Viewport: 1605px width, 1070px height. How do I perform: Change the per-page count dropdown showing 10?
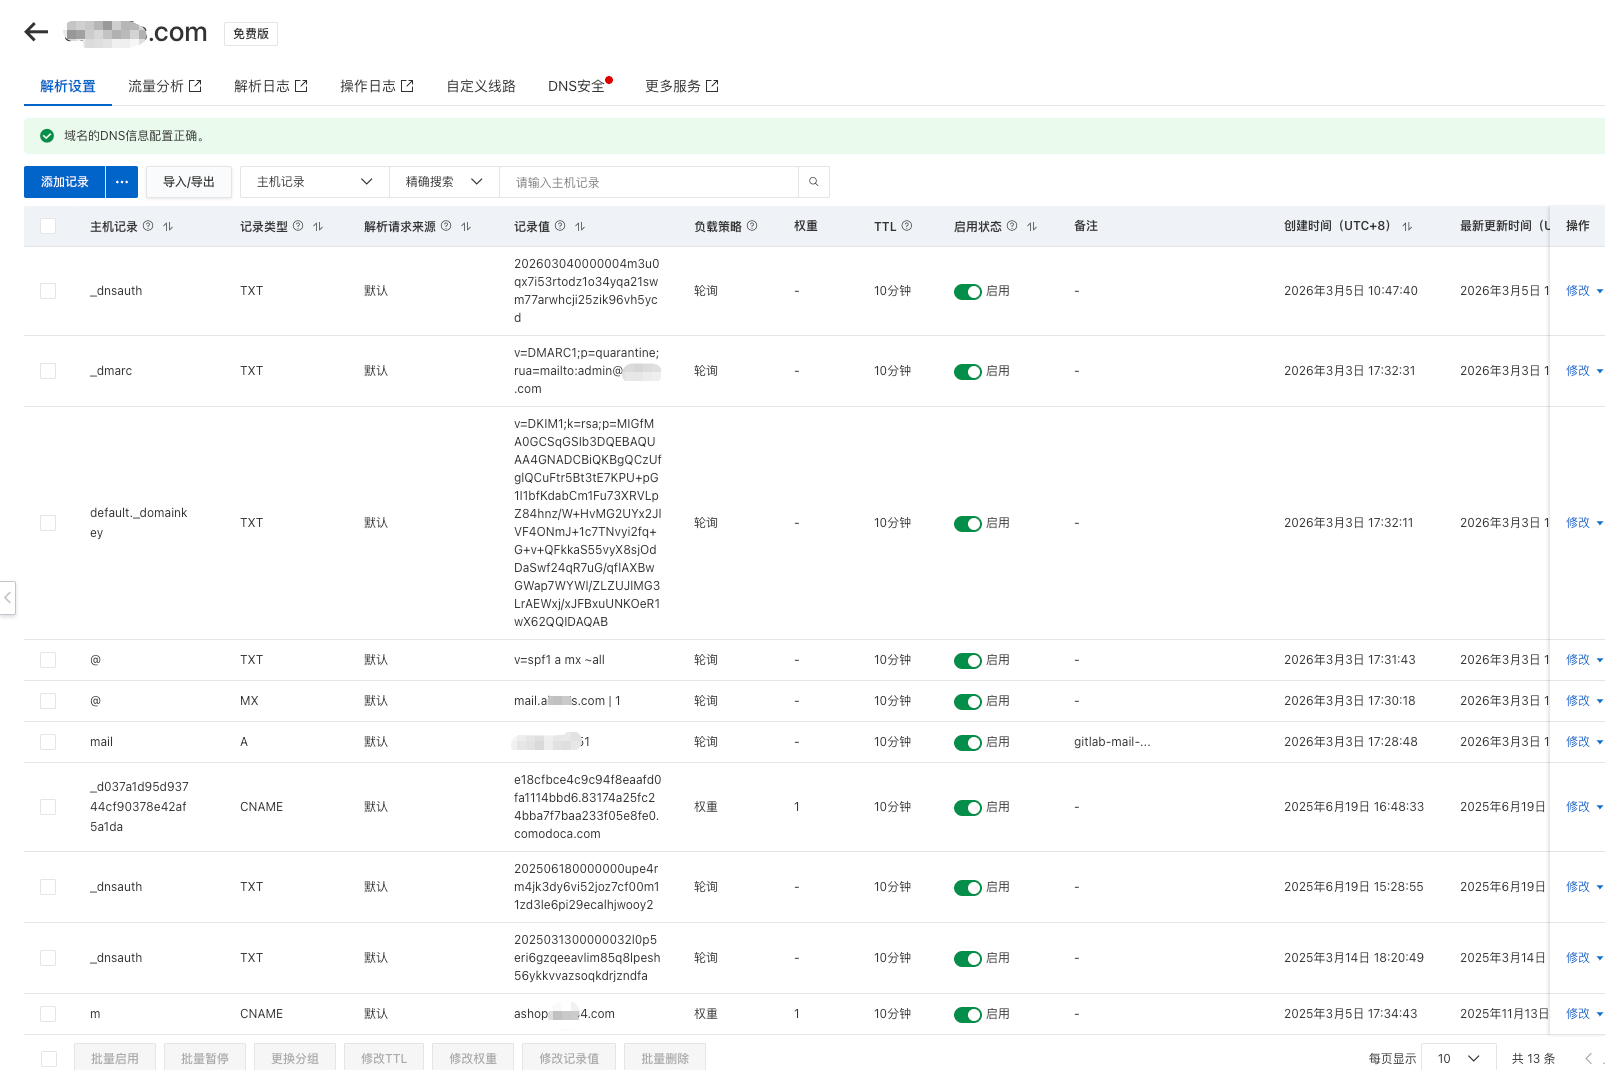click(x=1458, y=1058)
